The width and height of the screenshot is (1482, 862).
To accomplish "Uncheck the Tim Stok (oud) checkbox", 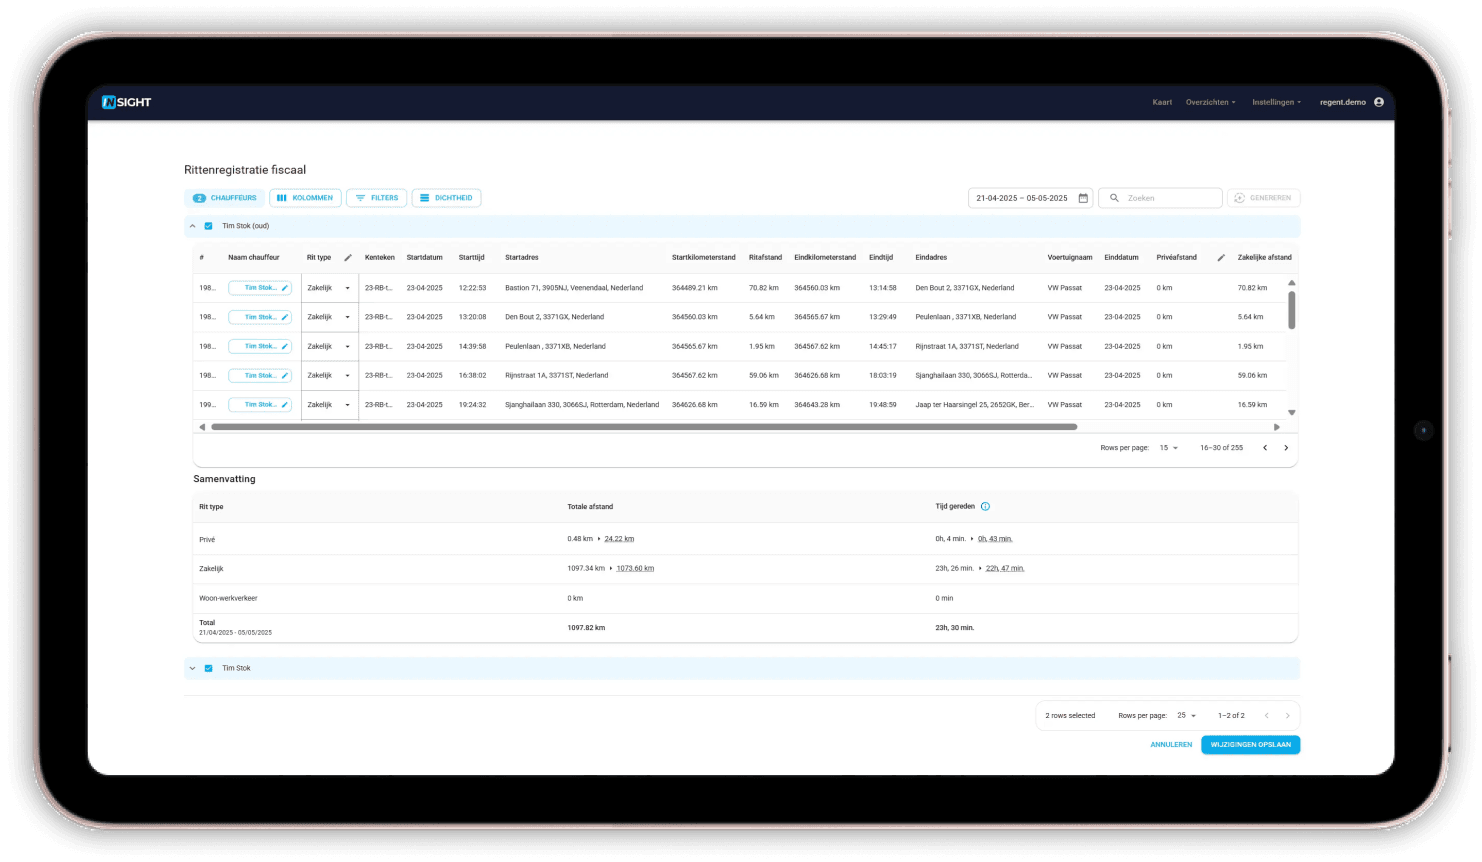I will pos(209,226).
